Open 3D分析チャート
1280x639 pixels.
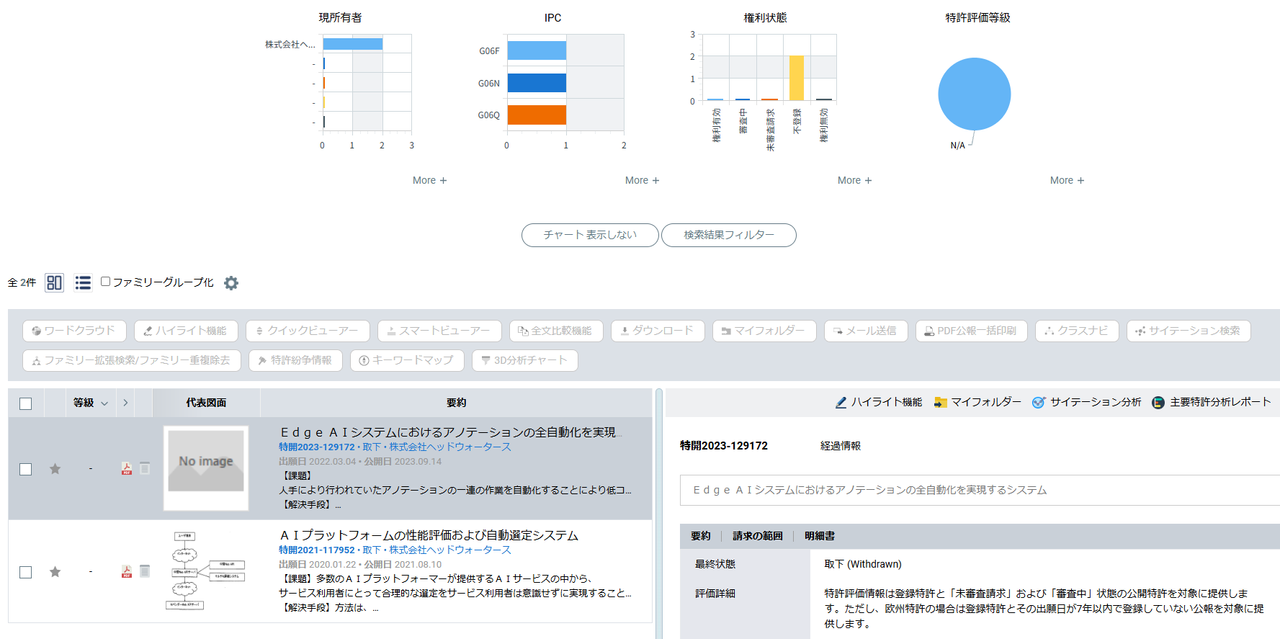coord(525,360)
